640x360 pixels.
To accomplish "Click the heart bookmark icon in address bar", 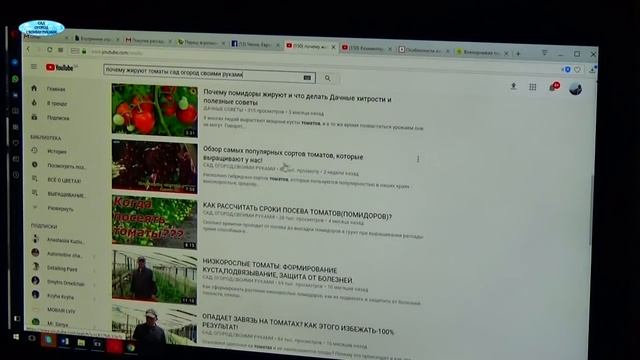I will [x=577, y=70].
